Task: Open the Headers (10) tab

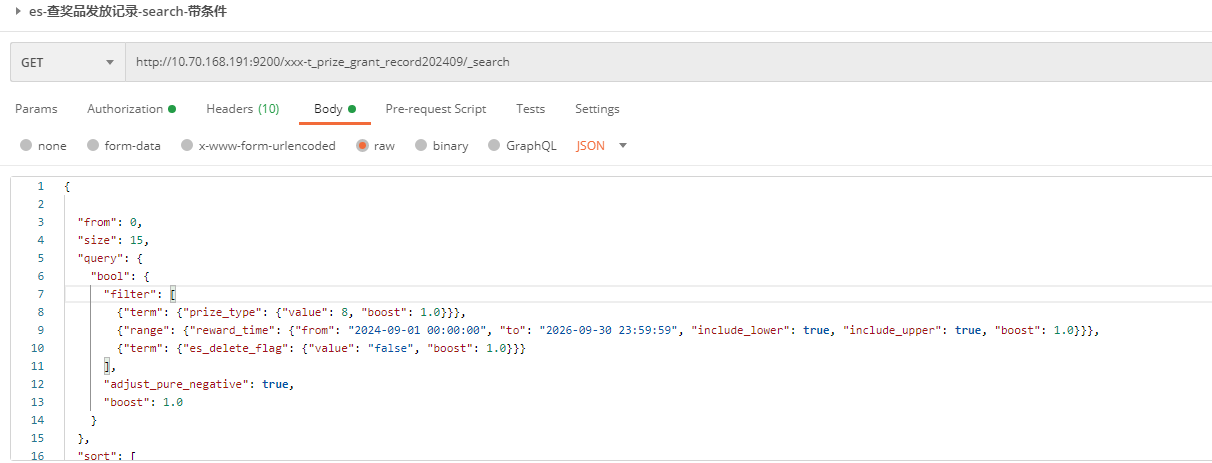Action: (242, 109)
